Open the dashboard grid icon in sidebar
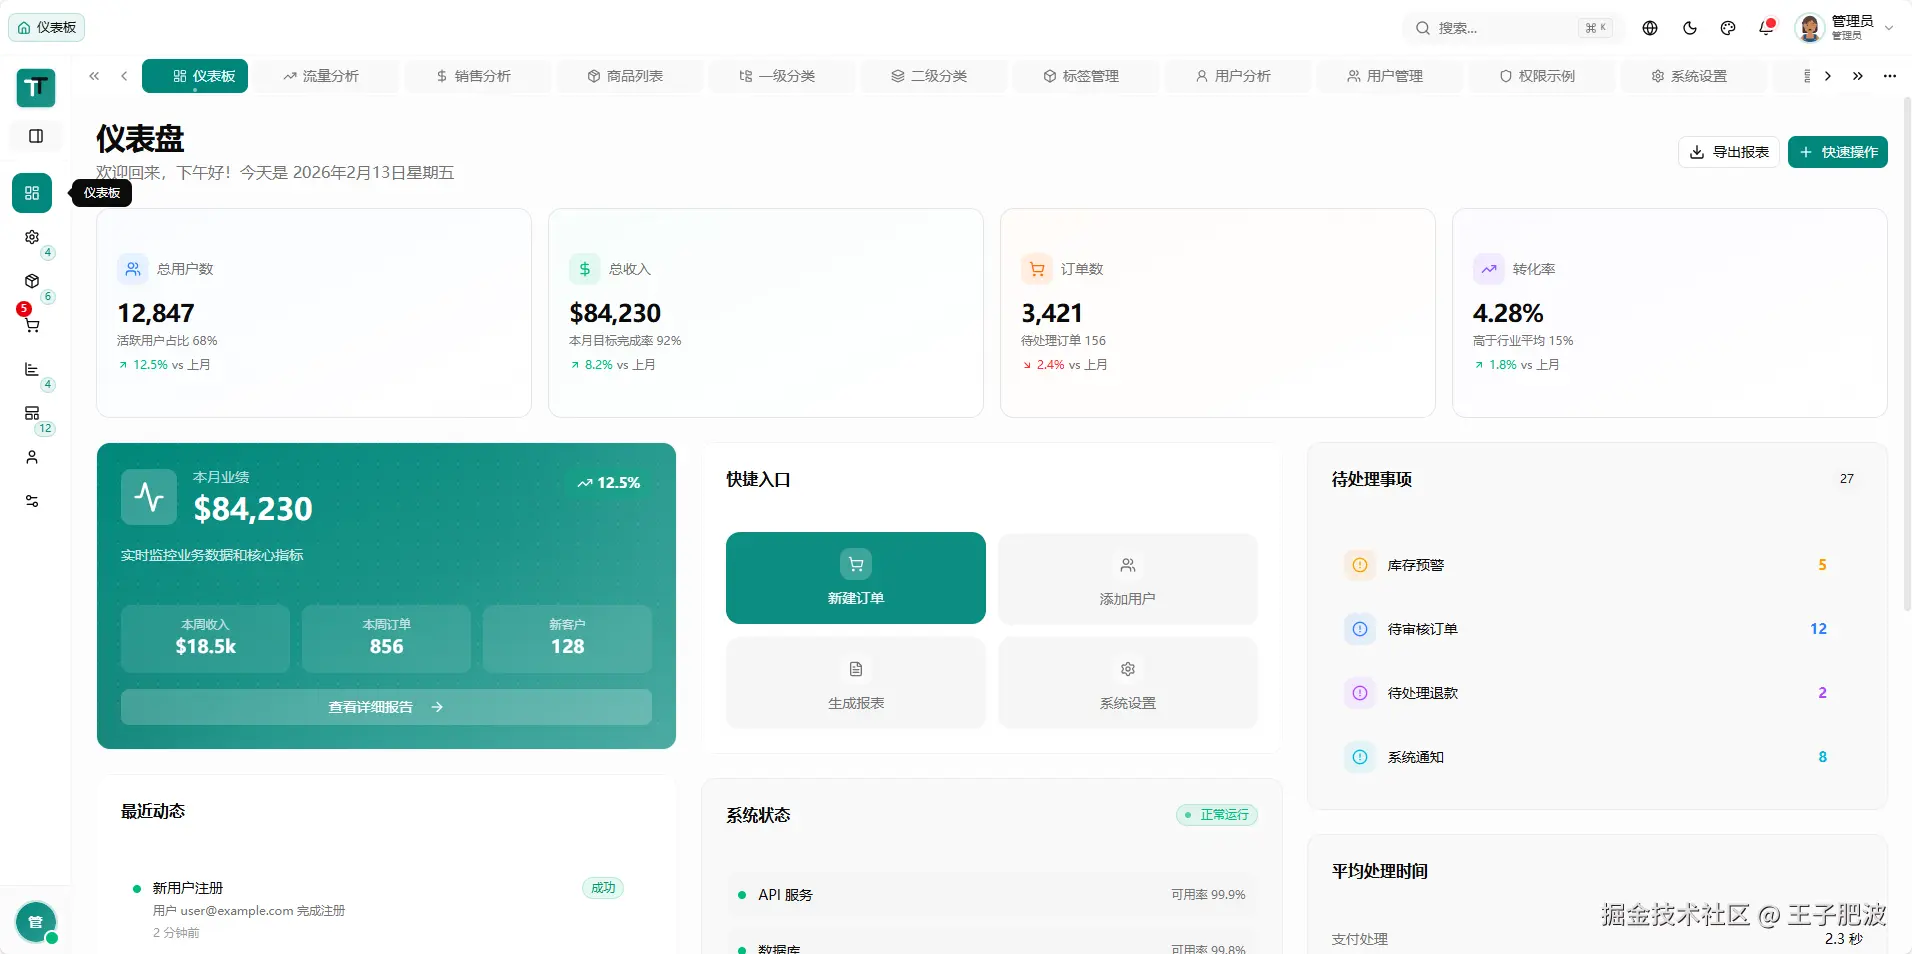The height and width of the screenshot is (954, 1912). click(x=32, y=193)
